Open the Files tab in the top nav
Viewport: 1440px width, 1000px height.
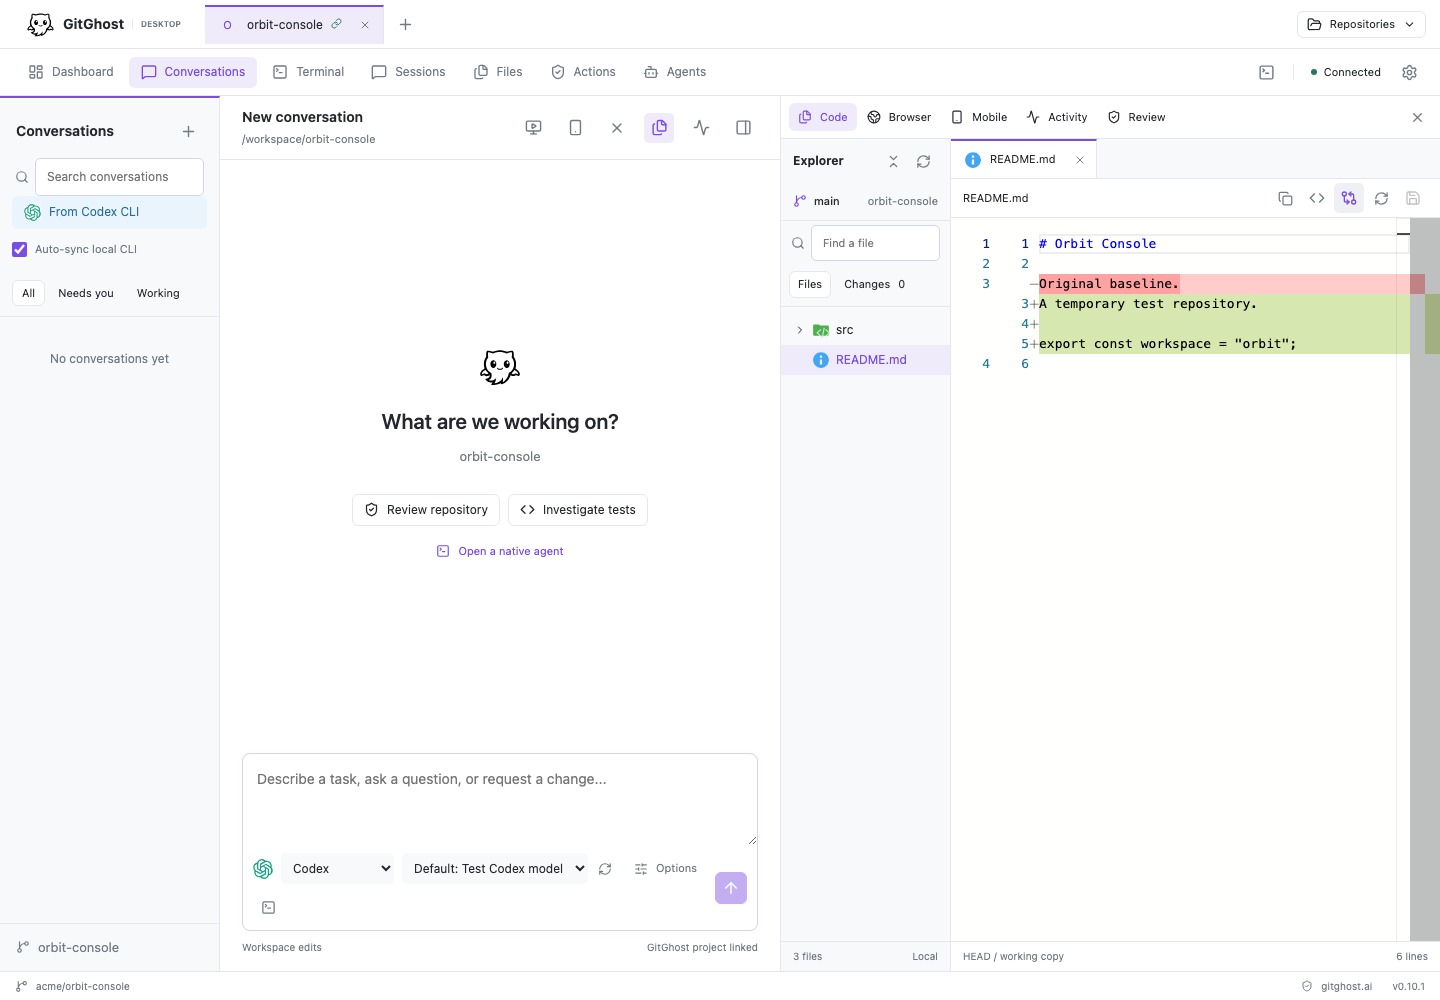[x=498, y=72]
